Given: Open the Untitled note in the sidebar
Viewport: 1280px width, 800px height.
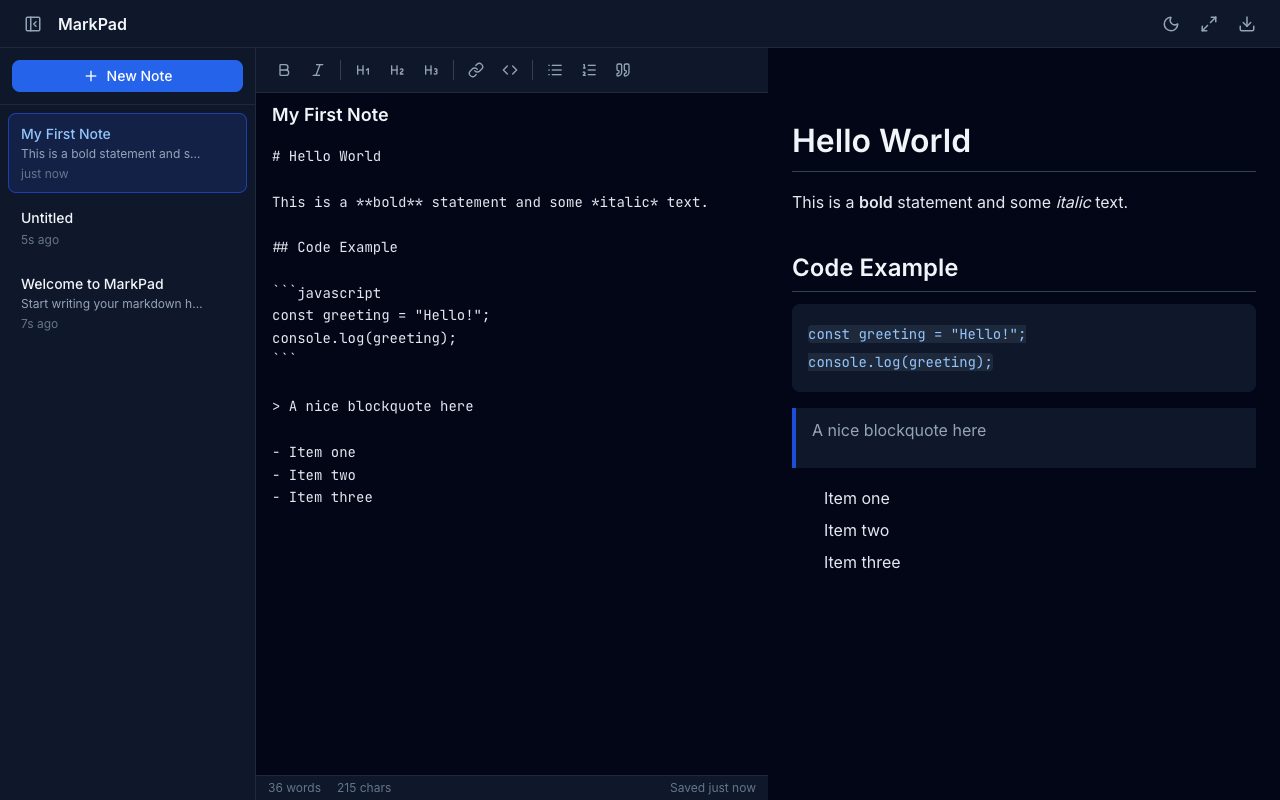Looking at the screenshot, I should coord(127,228).
